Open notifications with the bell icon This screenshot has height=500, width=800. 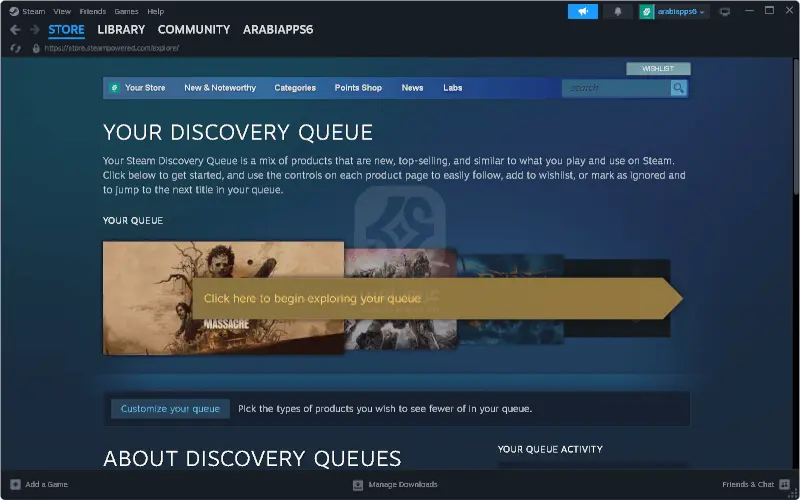point(618,11)
